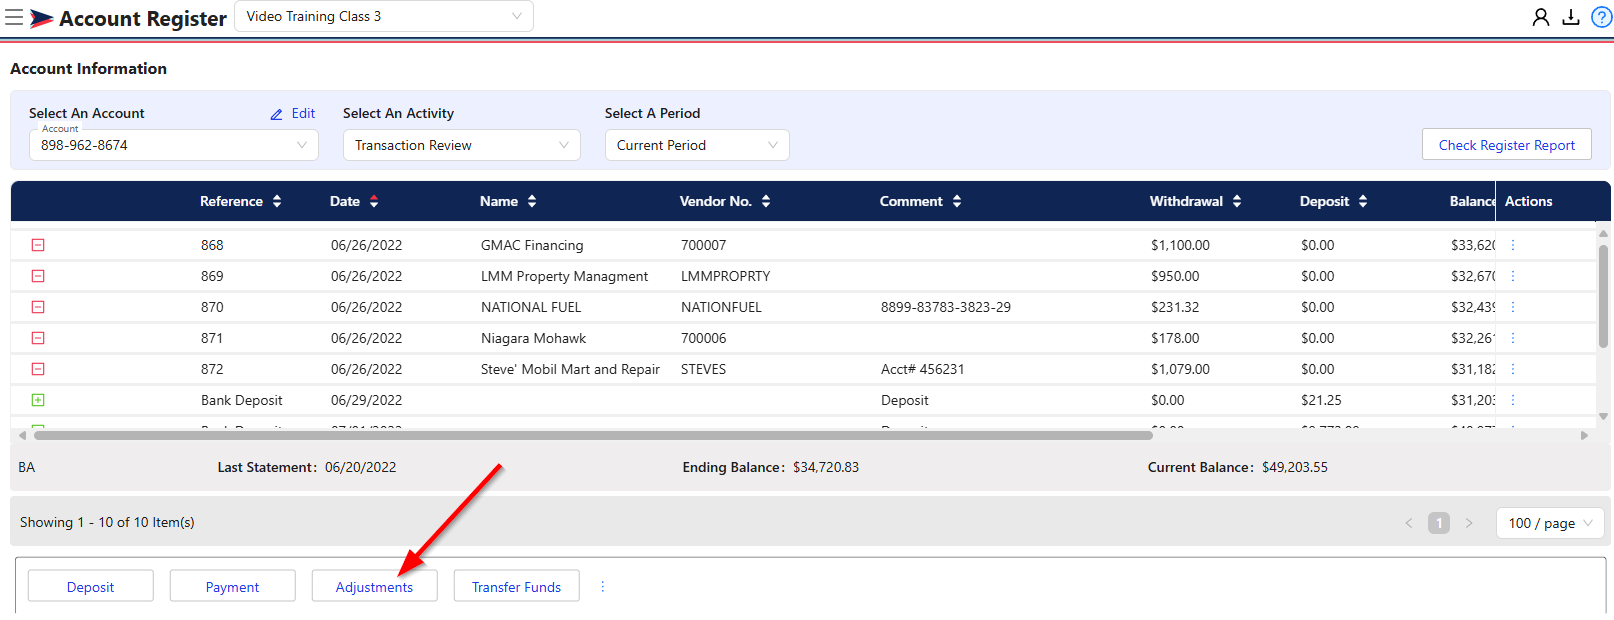Image resolution: width=1614 pixels, height=620 pixels.
Task: Click the horizontal table scrollbar
Action: [x=593, y=435]
